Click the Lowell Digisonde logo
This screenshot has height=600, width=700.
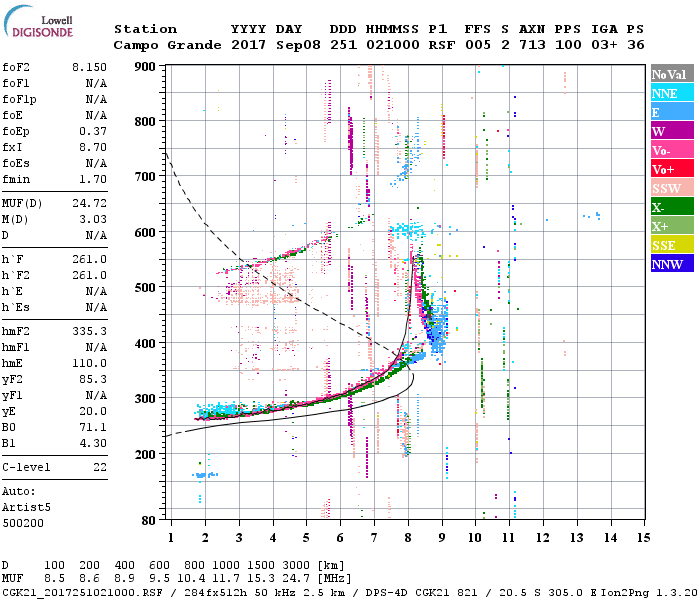coord(38,21)
